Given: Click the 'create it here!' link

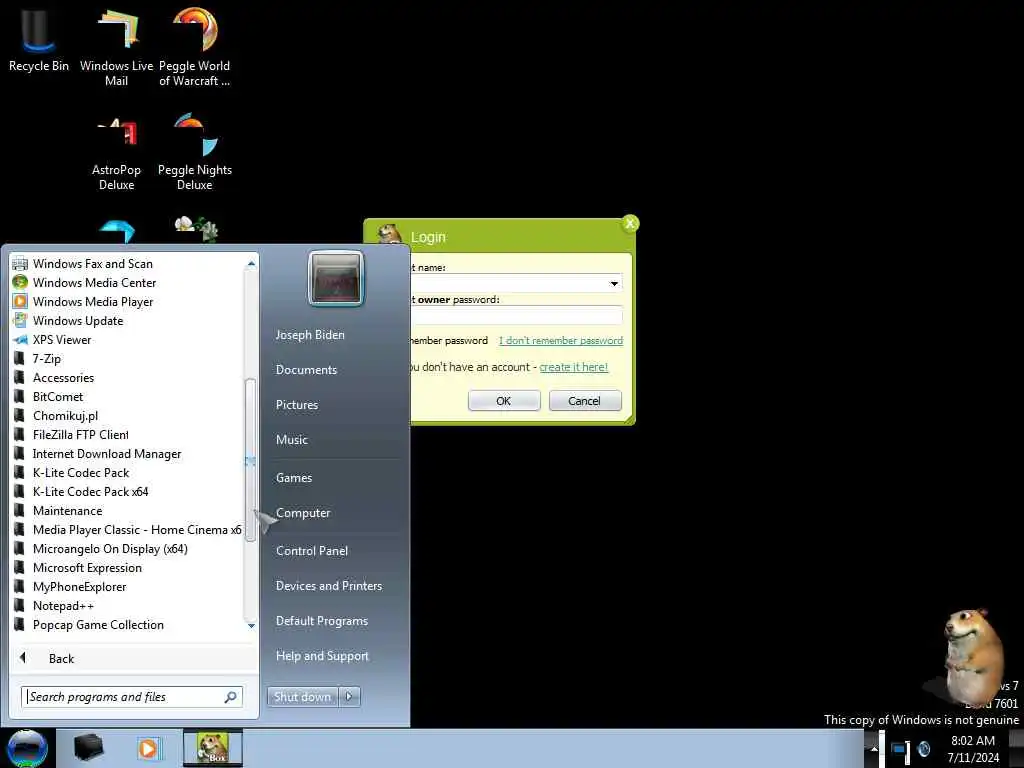Looking at the screenshot, I should coord(573,367).
